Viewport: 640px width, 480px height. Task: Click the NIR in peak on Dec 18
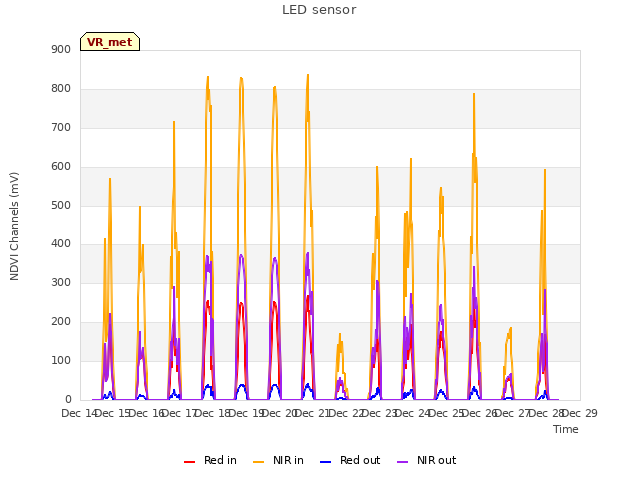[x=208, y=77]
